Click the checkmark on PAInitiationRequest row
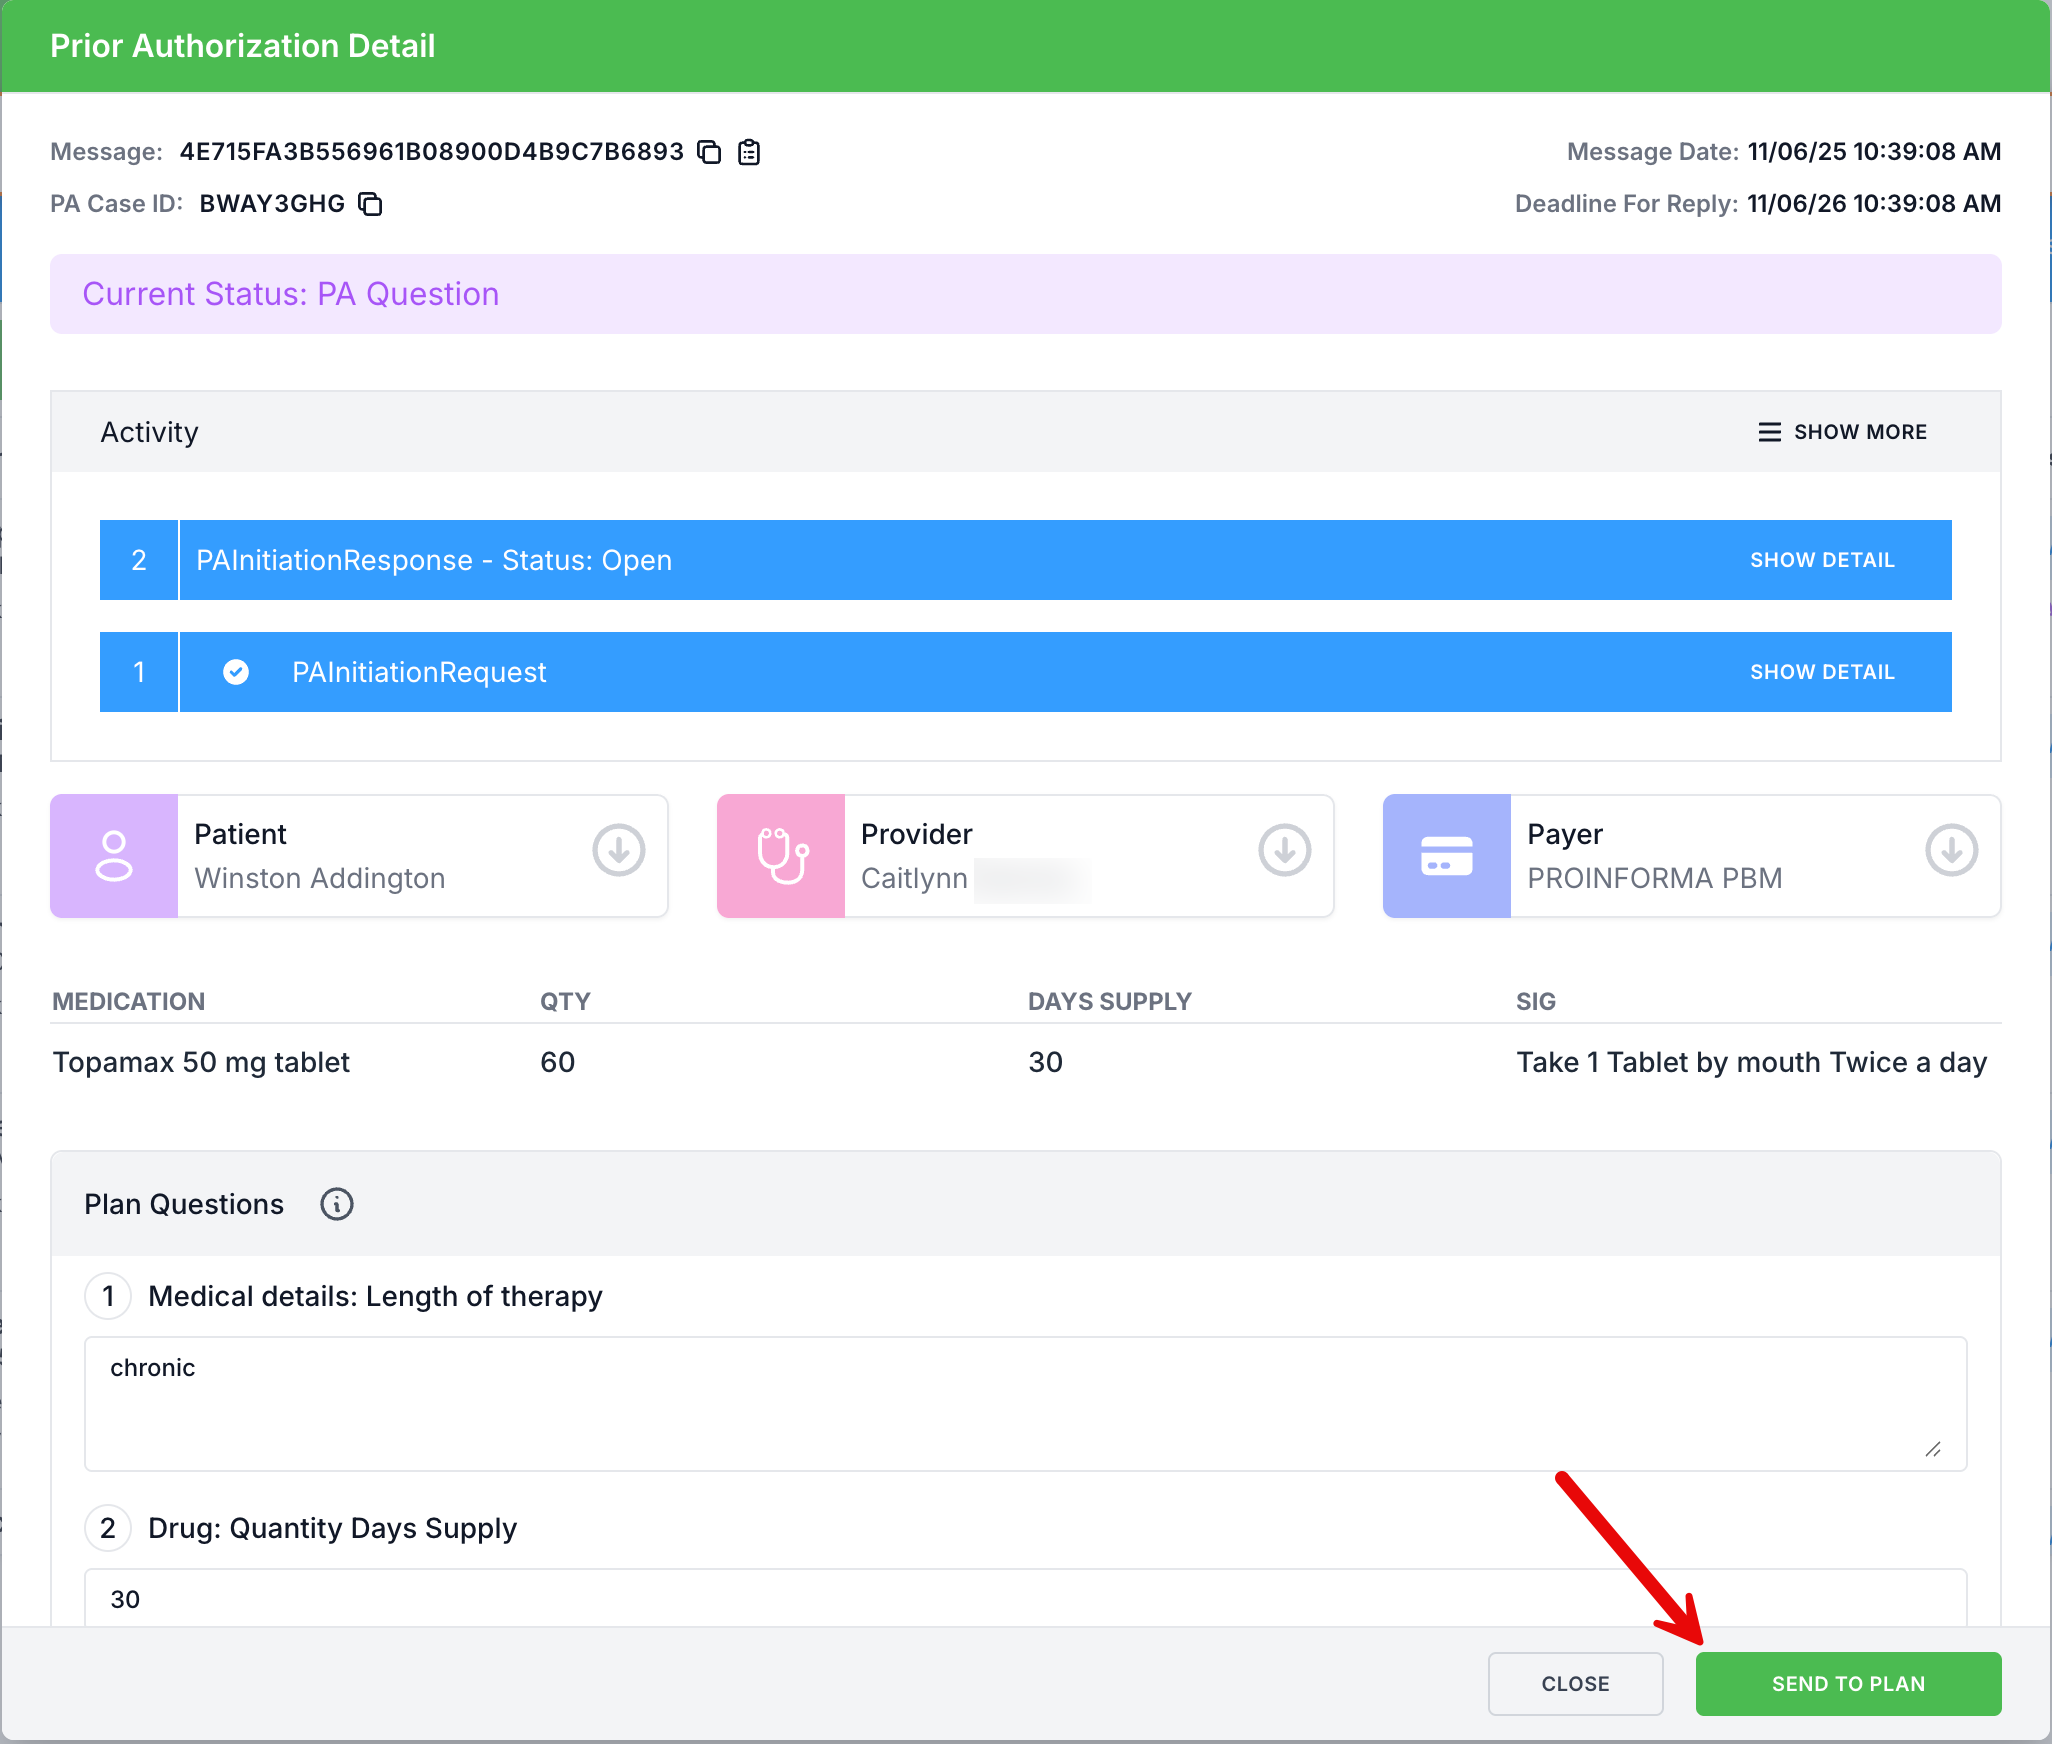 coord(236,672)
